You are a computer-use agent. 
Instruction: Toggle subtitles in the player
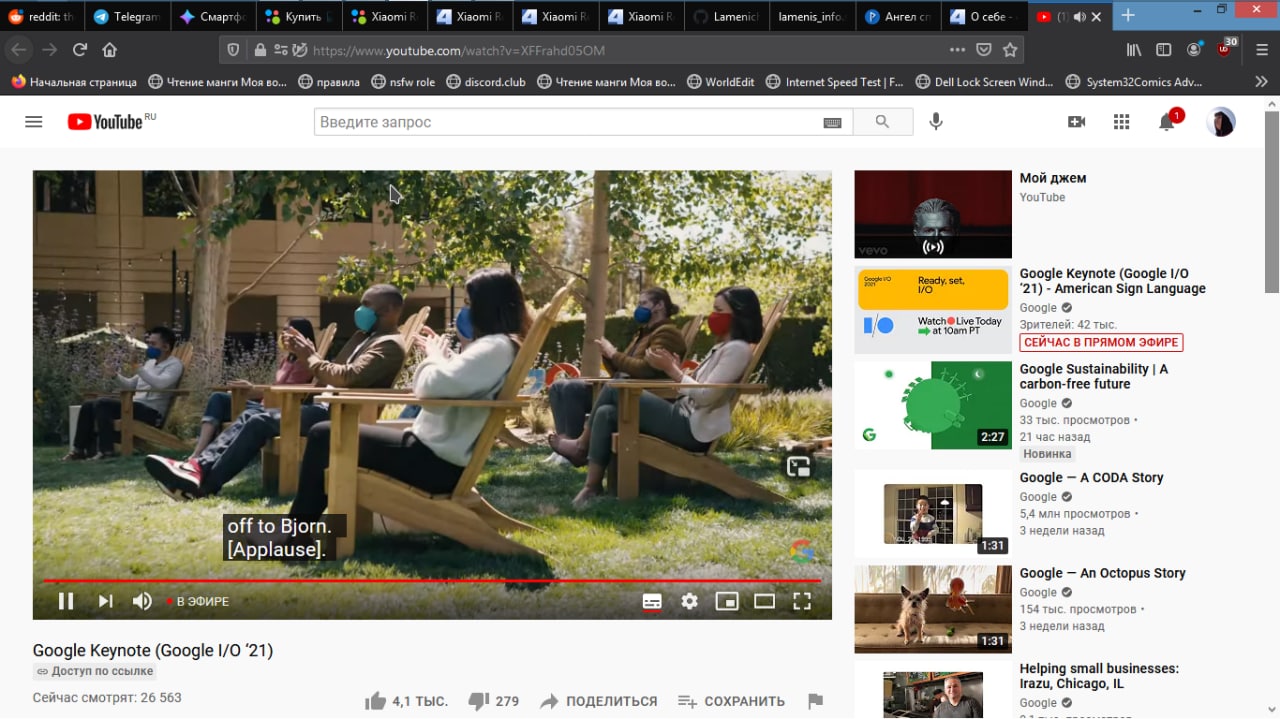click(651, 601)
